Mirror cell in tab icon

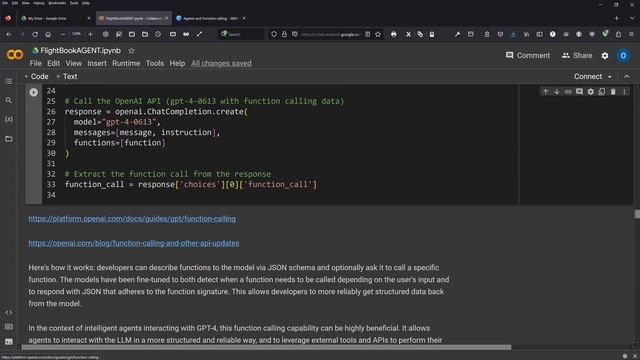point(602,92)
